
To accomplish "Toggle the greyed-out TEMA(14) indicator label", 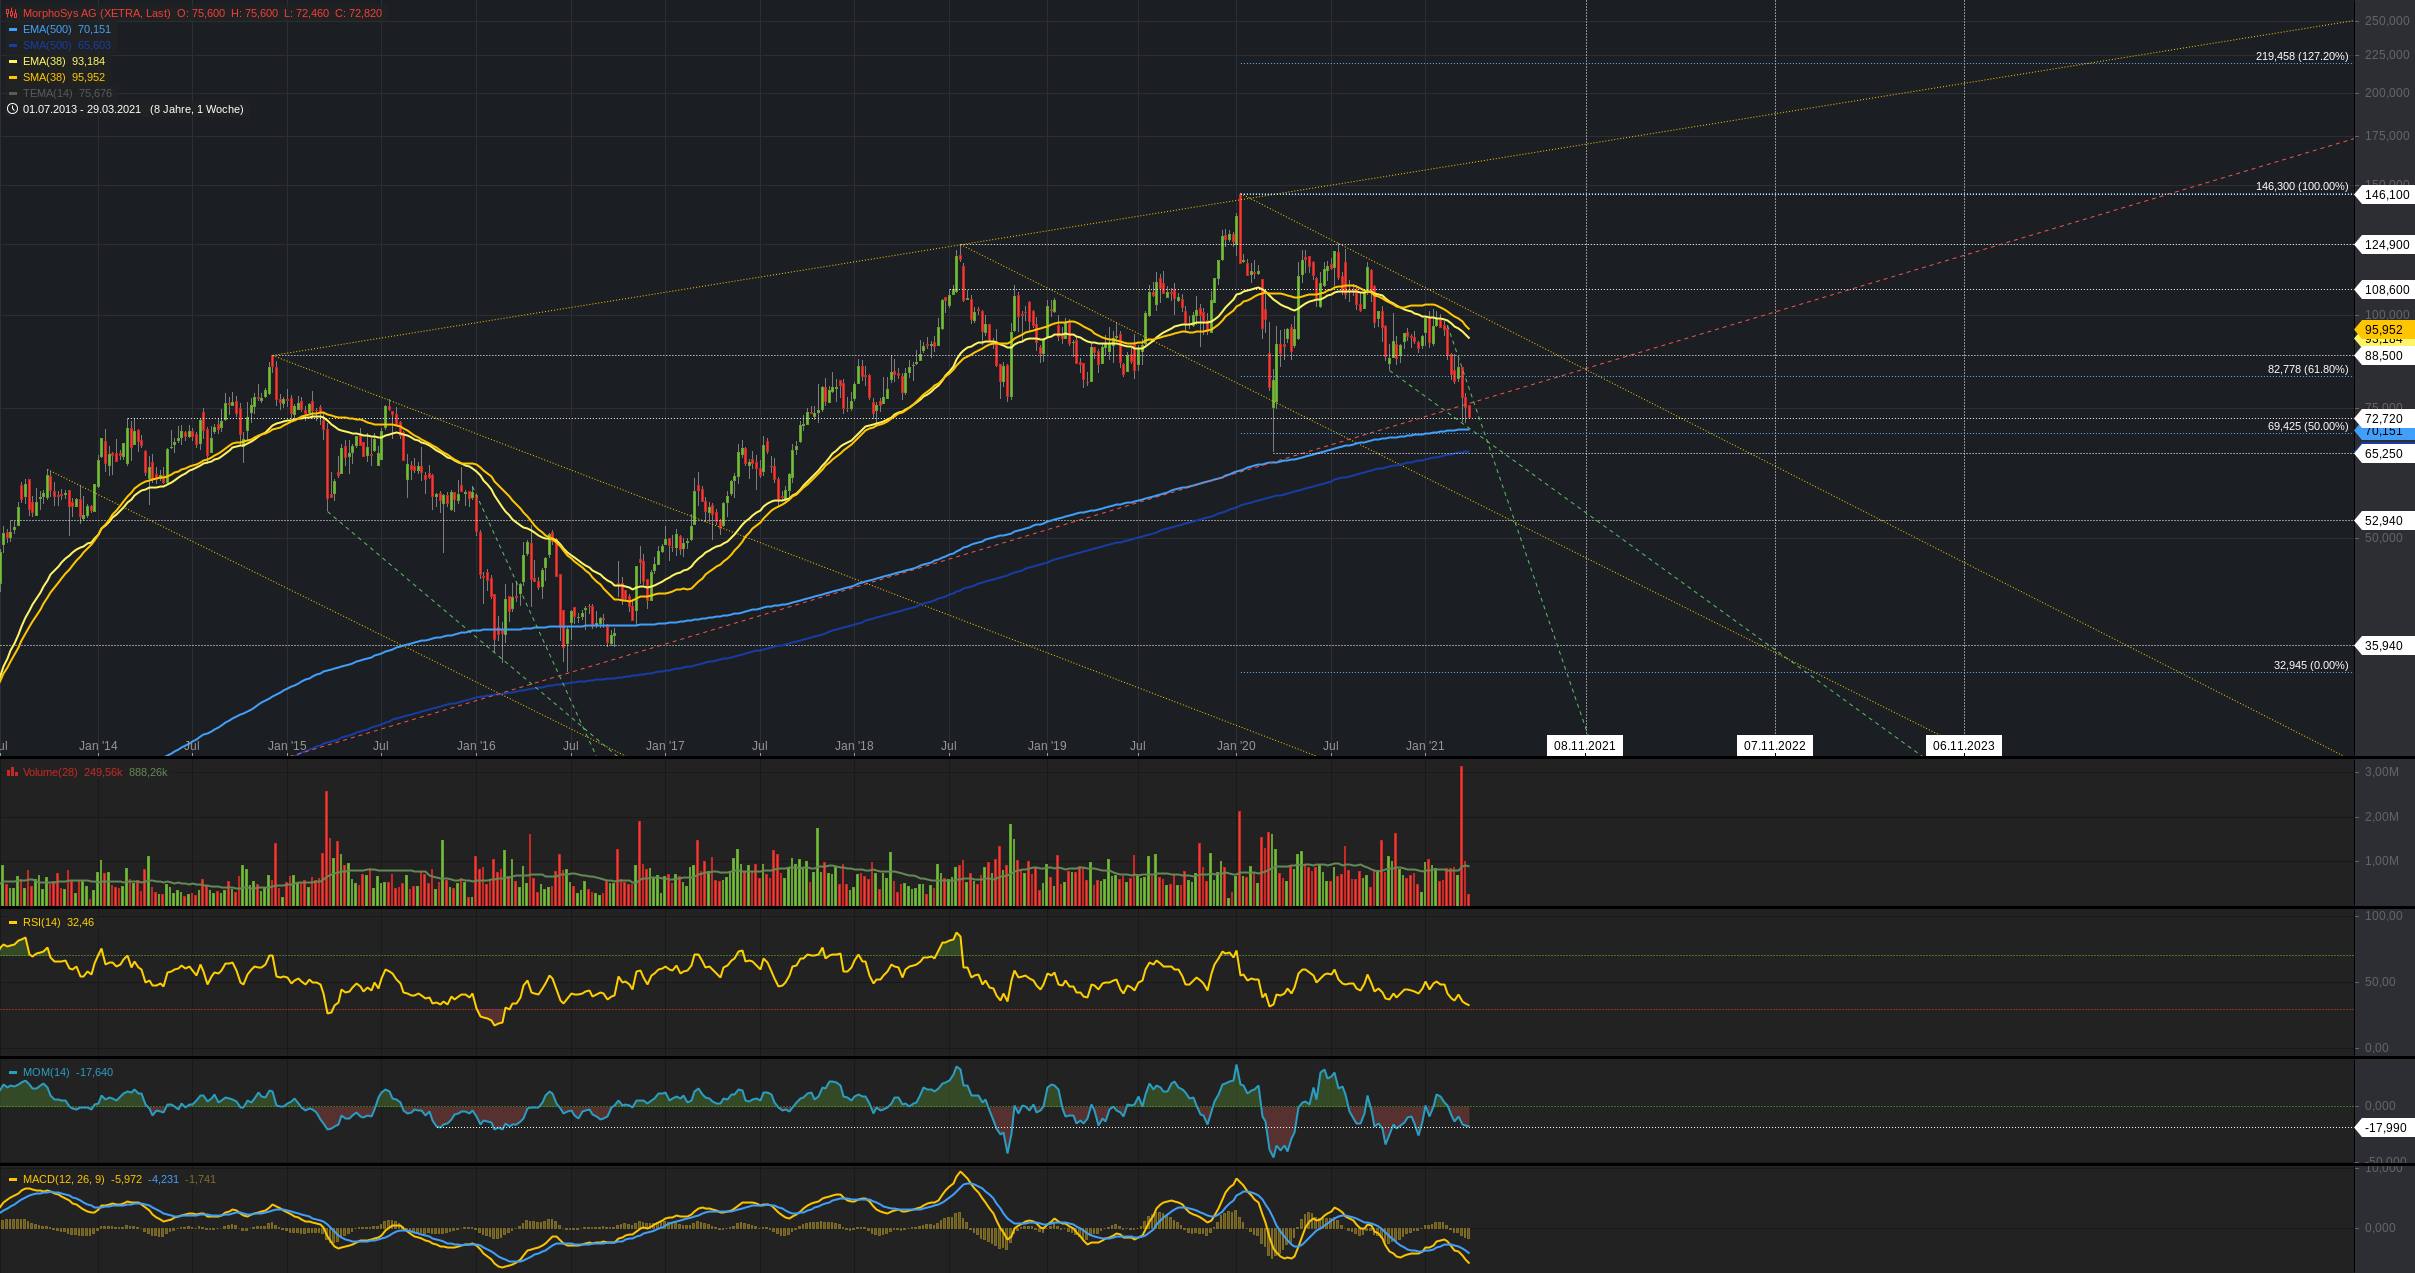I will pos(47,93).
